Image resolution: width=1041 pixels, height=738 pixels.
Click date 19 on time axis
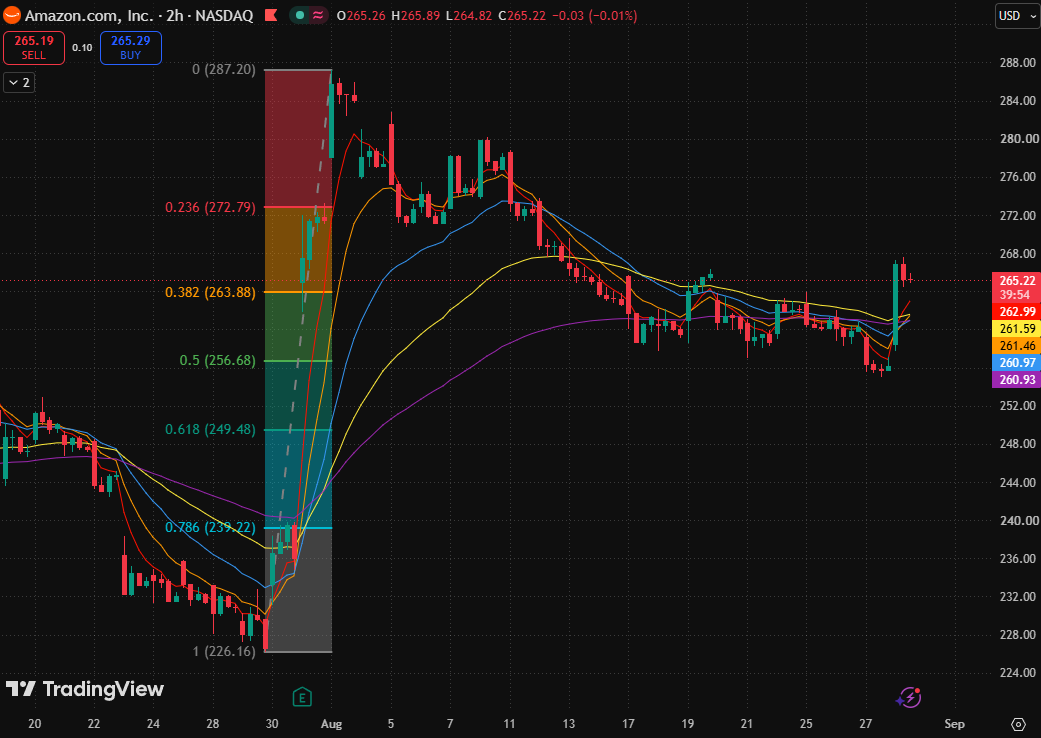(x=687, y=723)
